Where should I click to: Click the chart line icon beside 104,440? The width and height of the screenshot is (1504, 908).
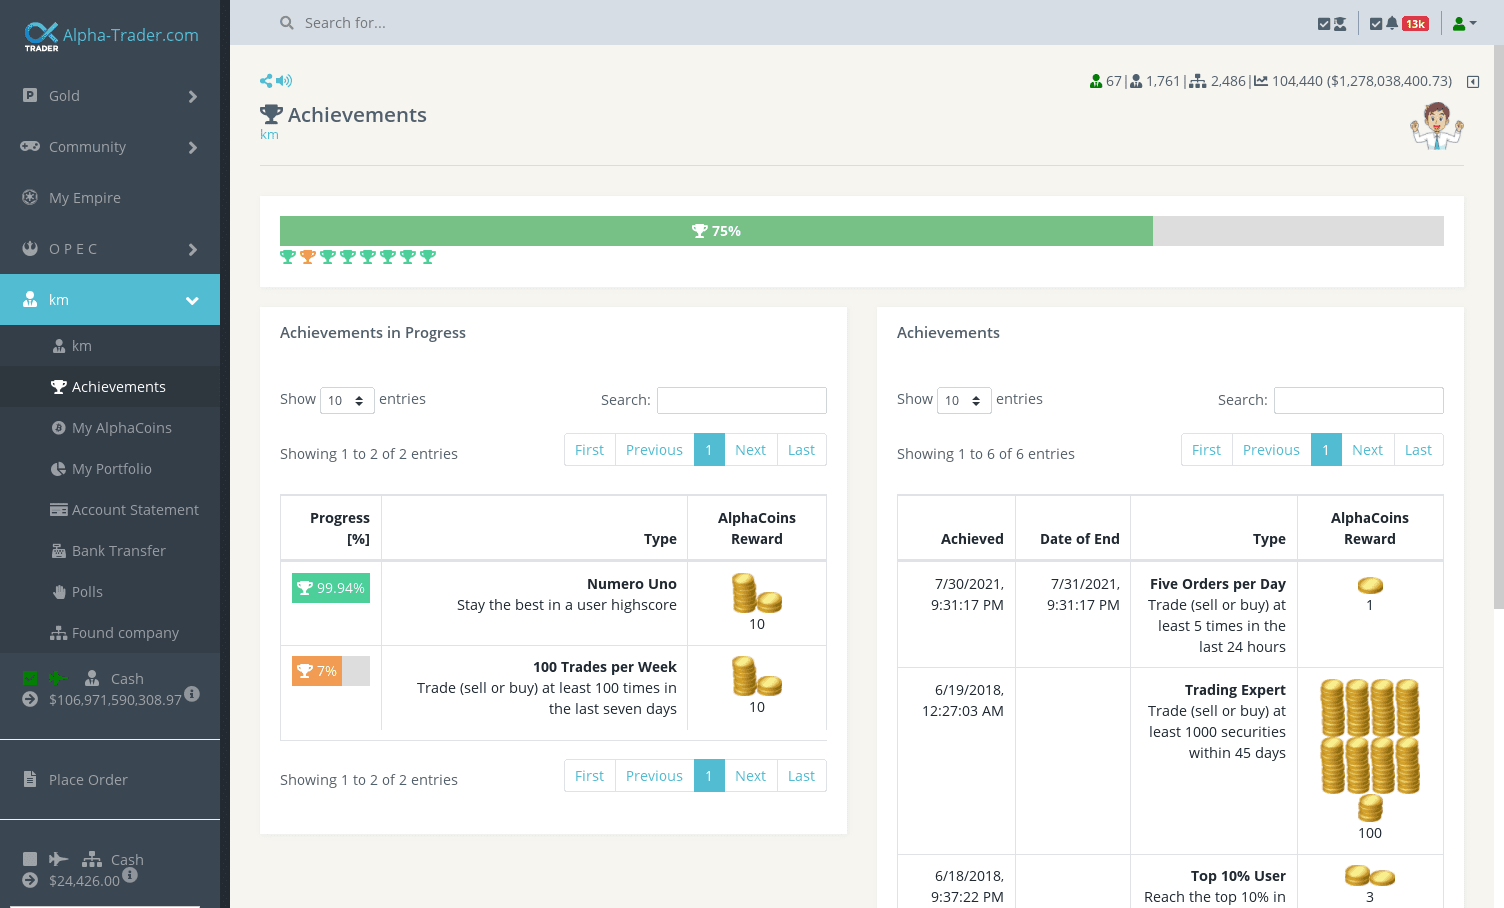[1261, 81]
